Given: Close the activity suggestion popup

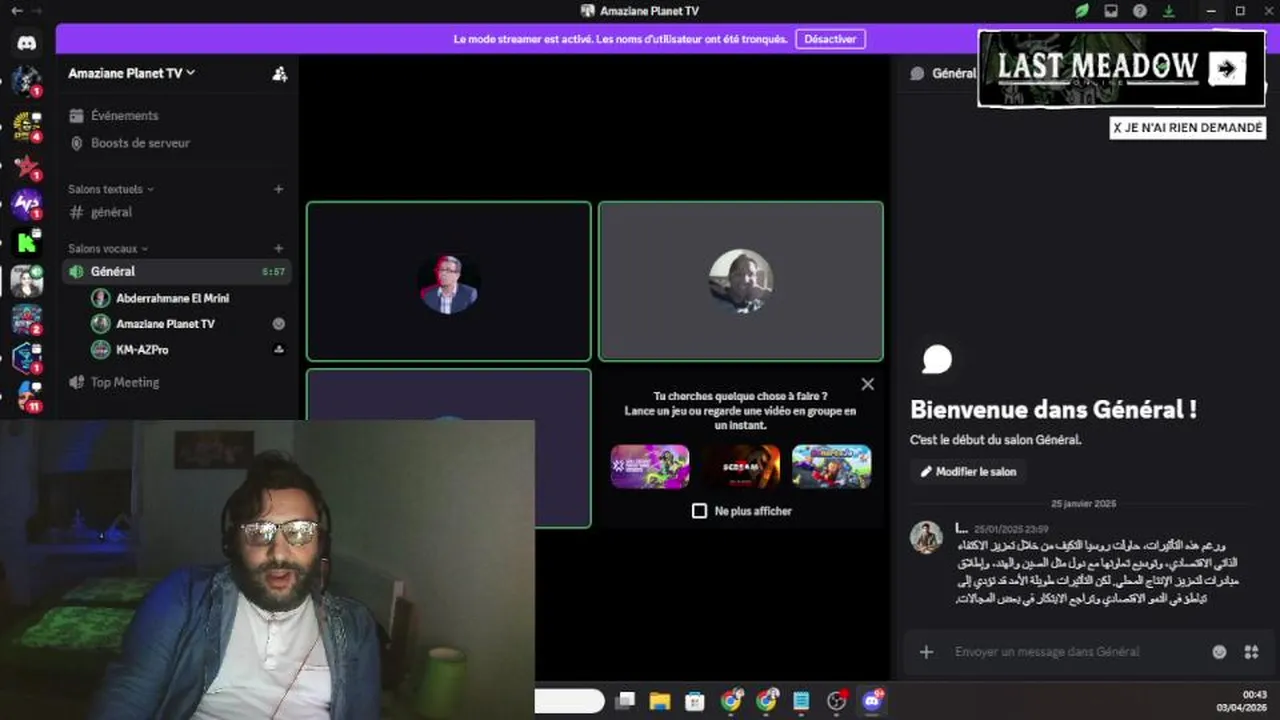Looking at the screenshot, I should coord(868,384).
